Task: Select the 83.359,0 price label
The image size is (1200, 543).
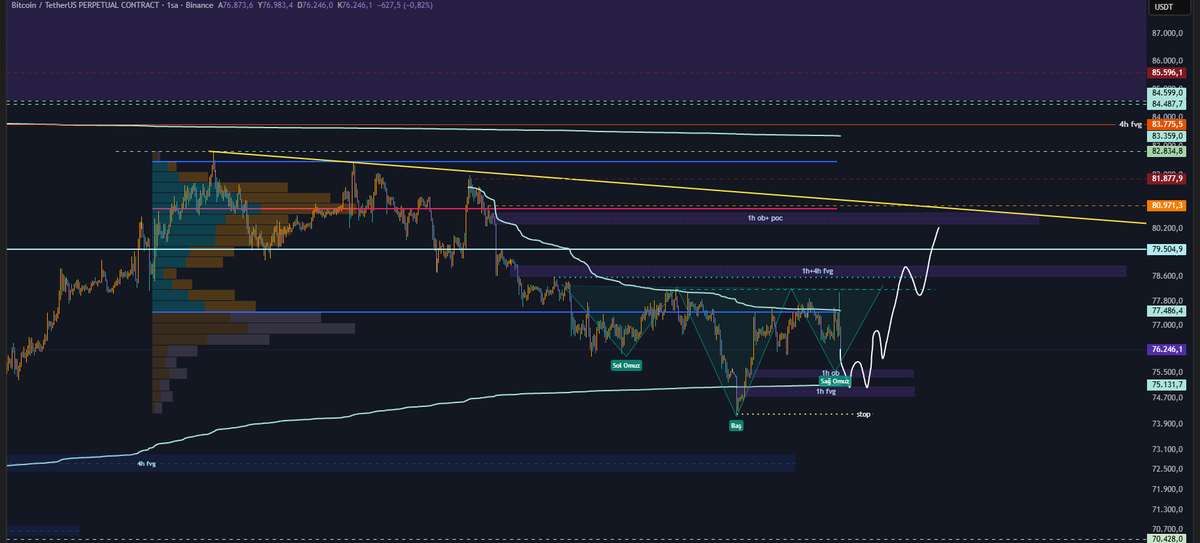Action: point(1167,136)
